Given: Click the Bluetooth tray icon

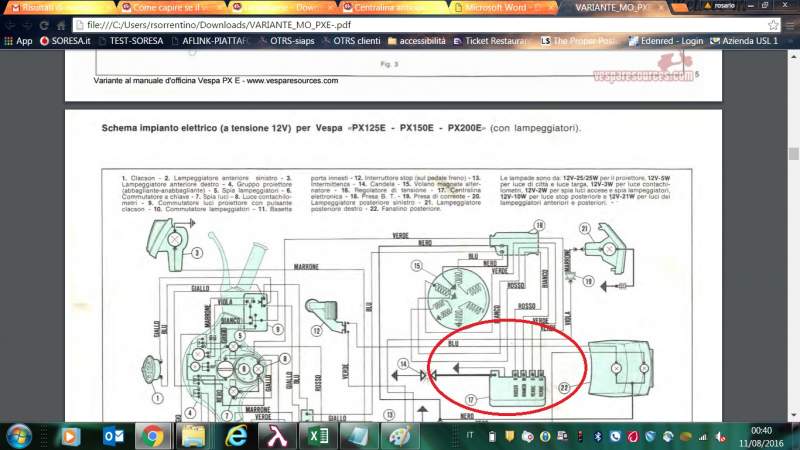Looking at the screenshot, I should [x=597, y=436].
